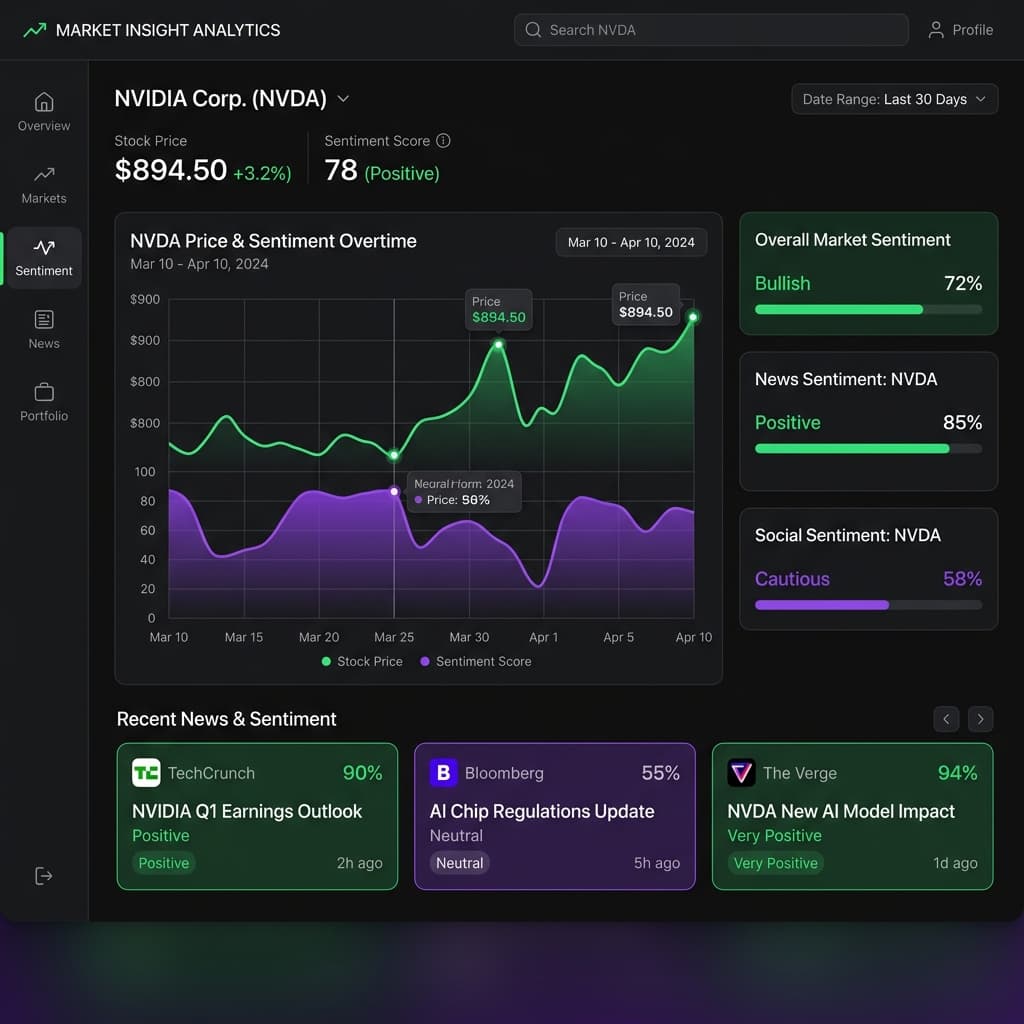Click the Mar 15 axis label
Viewport: 1024px width, 1024px height.
244,637
